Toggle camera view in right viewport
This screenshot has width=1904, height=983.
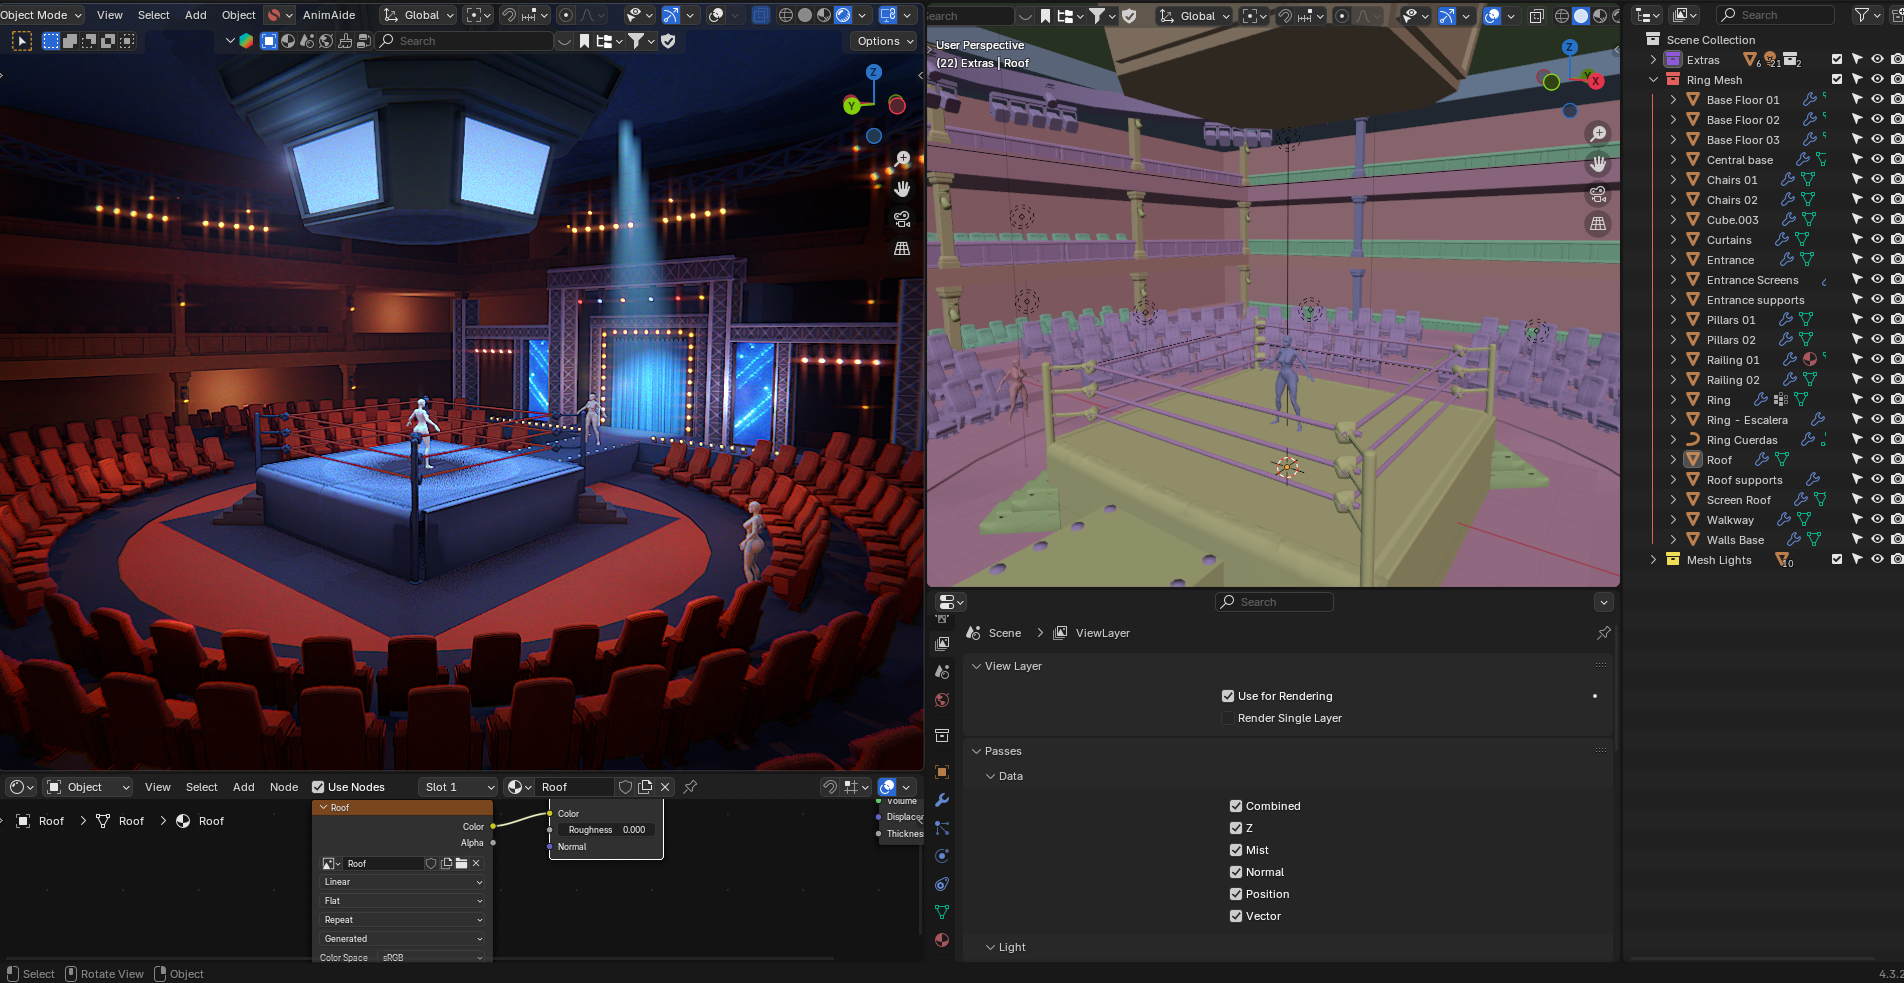click(x=1598, y=194)
